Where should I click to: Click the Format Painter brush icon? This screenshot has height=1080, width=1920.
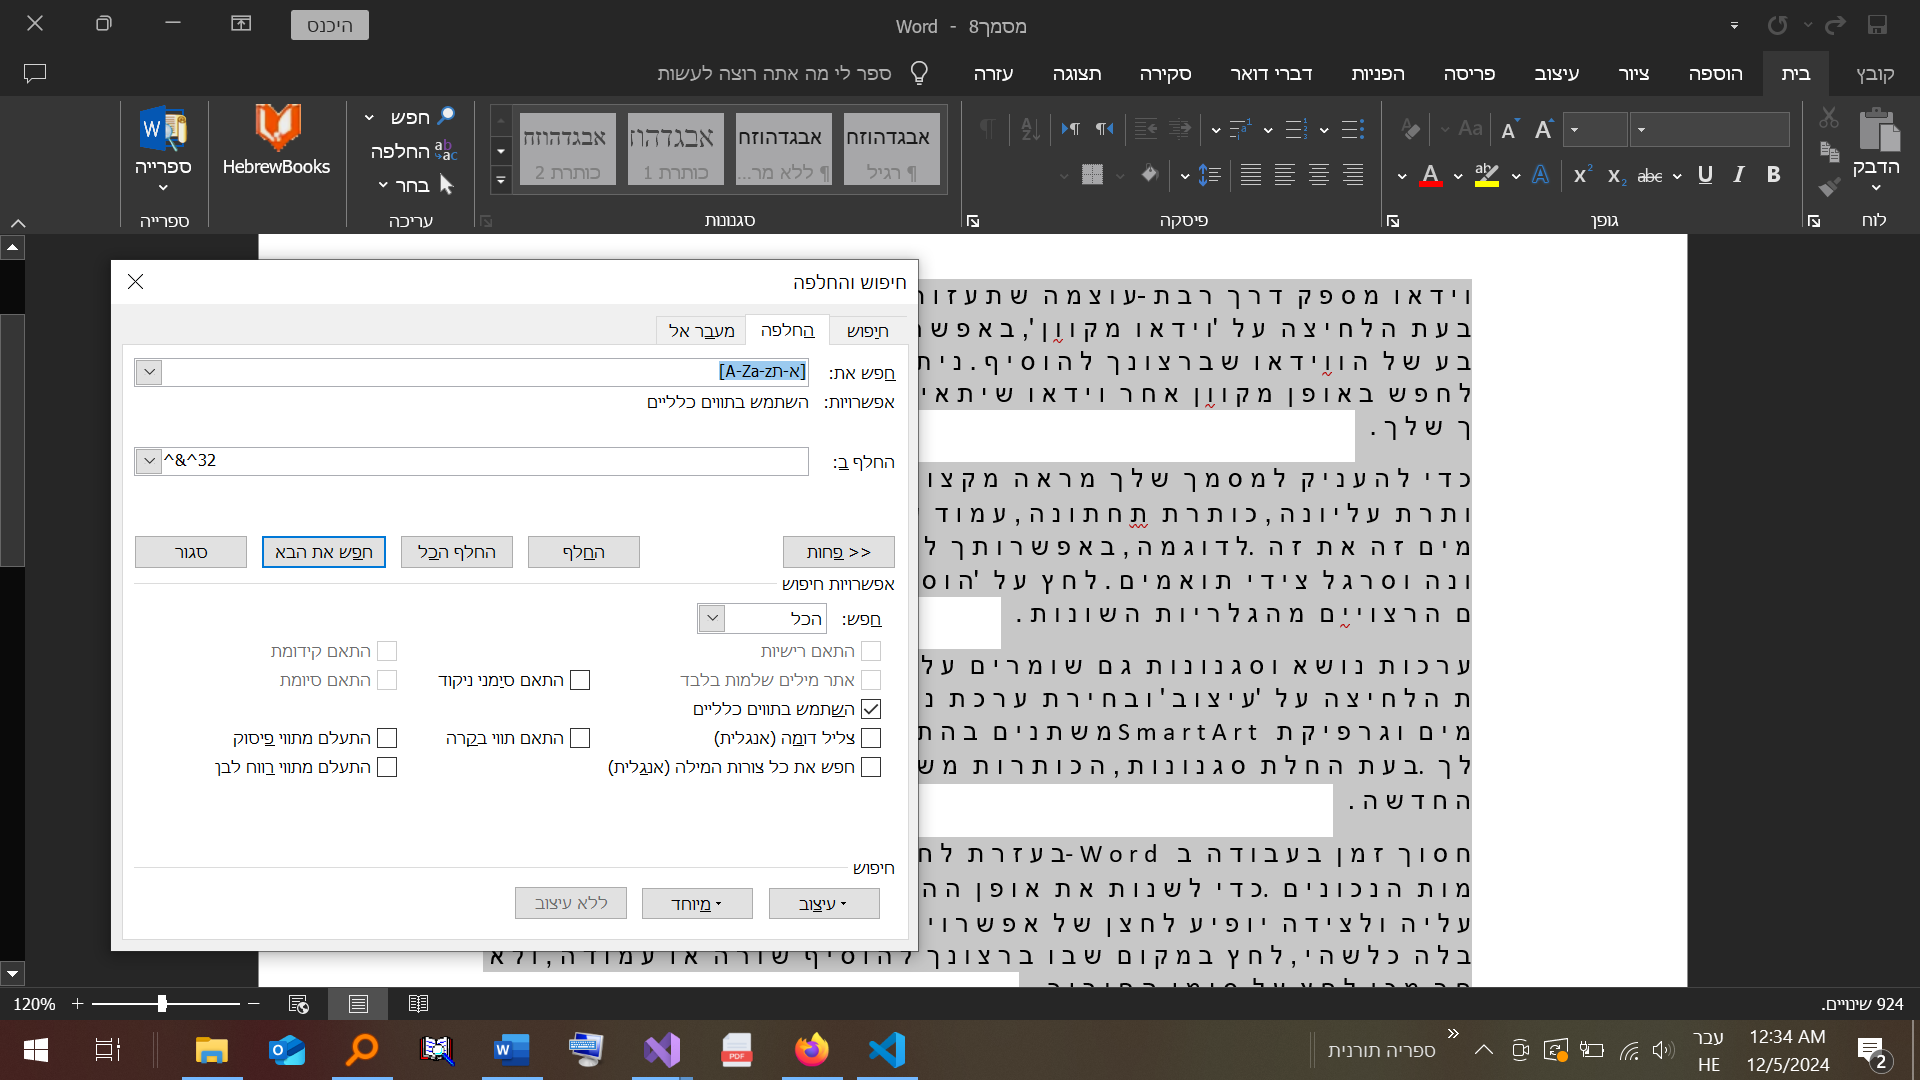(x=1829, y=186)
